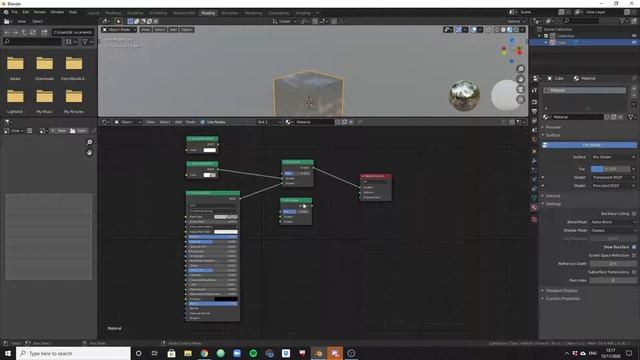Adjust Fac slider in Surface panel
Screen dimensions: 640x360
611,169
